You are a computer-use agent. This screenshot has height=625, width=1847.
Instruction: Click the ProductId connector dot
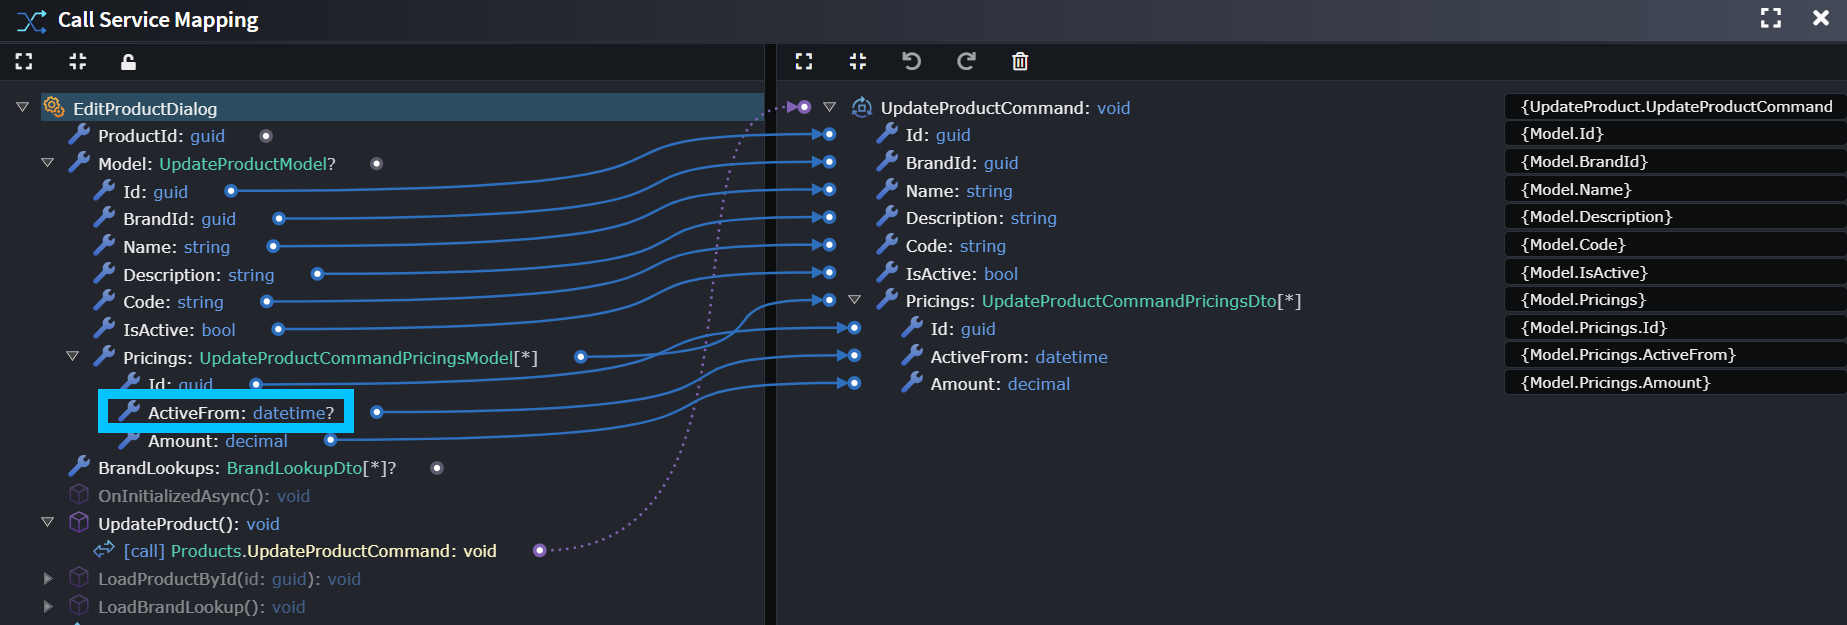click(x=266, y=136)
